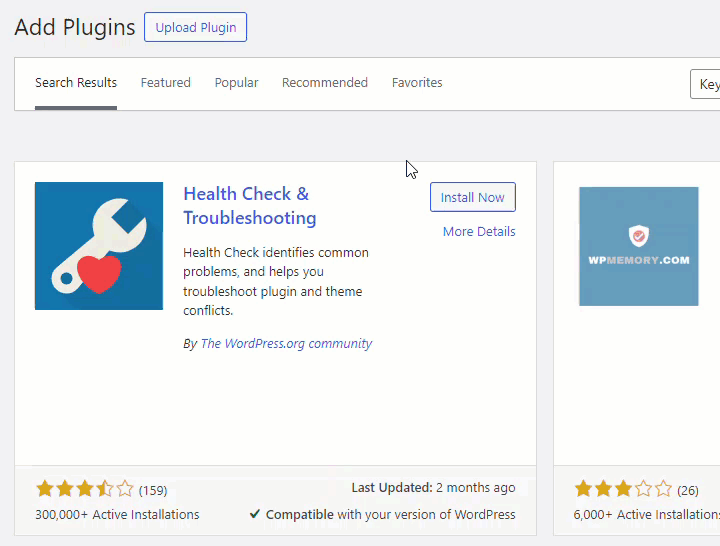This screenshot has height=546, width=720.
Task: Click the Health Check wrench-heart plugin icon
Action: point(99,246)
